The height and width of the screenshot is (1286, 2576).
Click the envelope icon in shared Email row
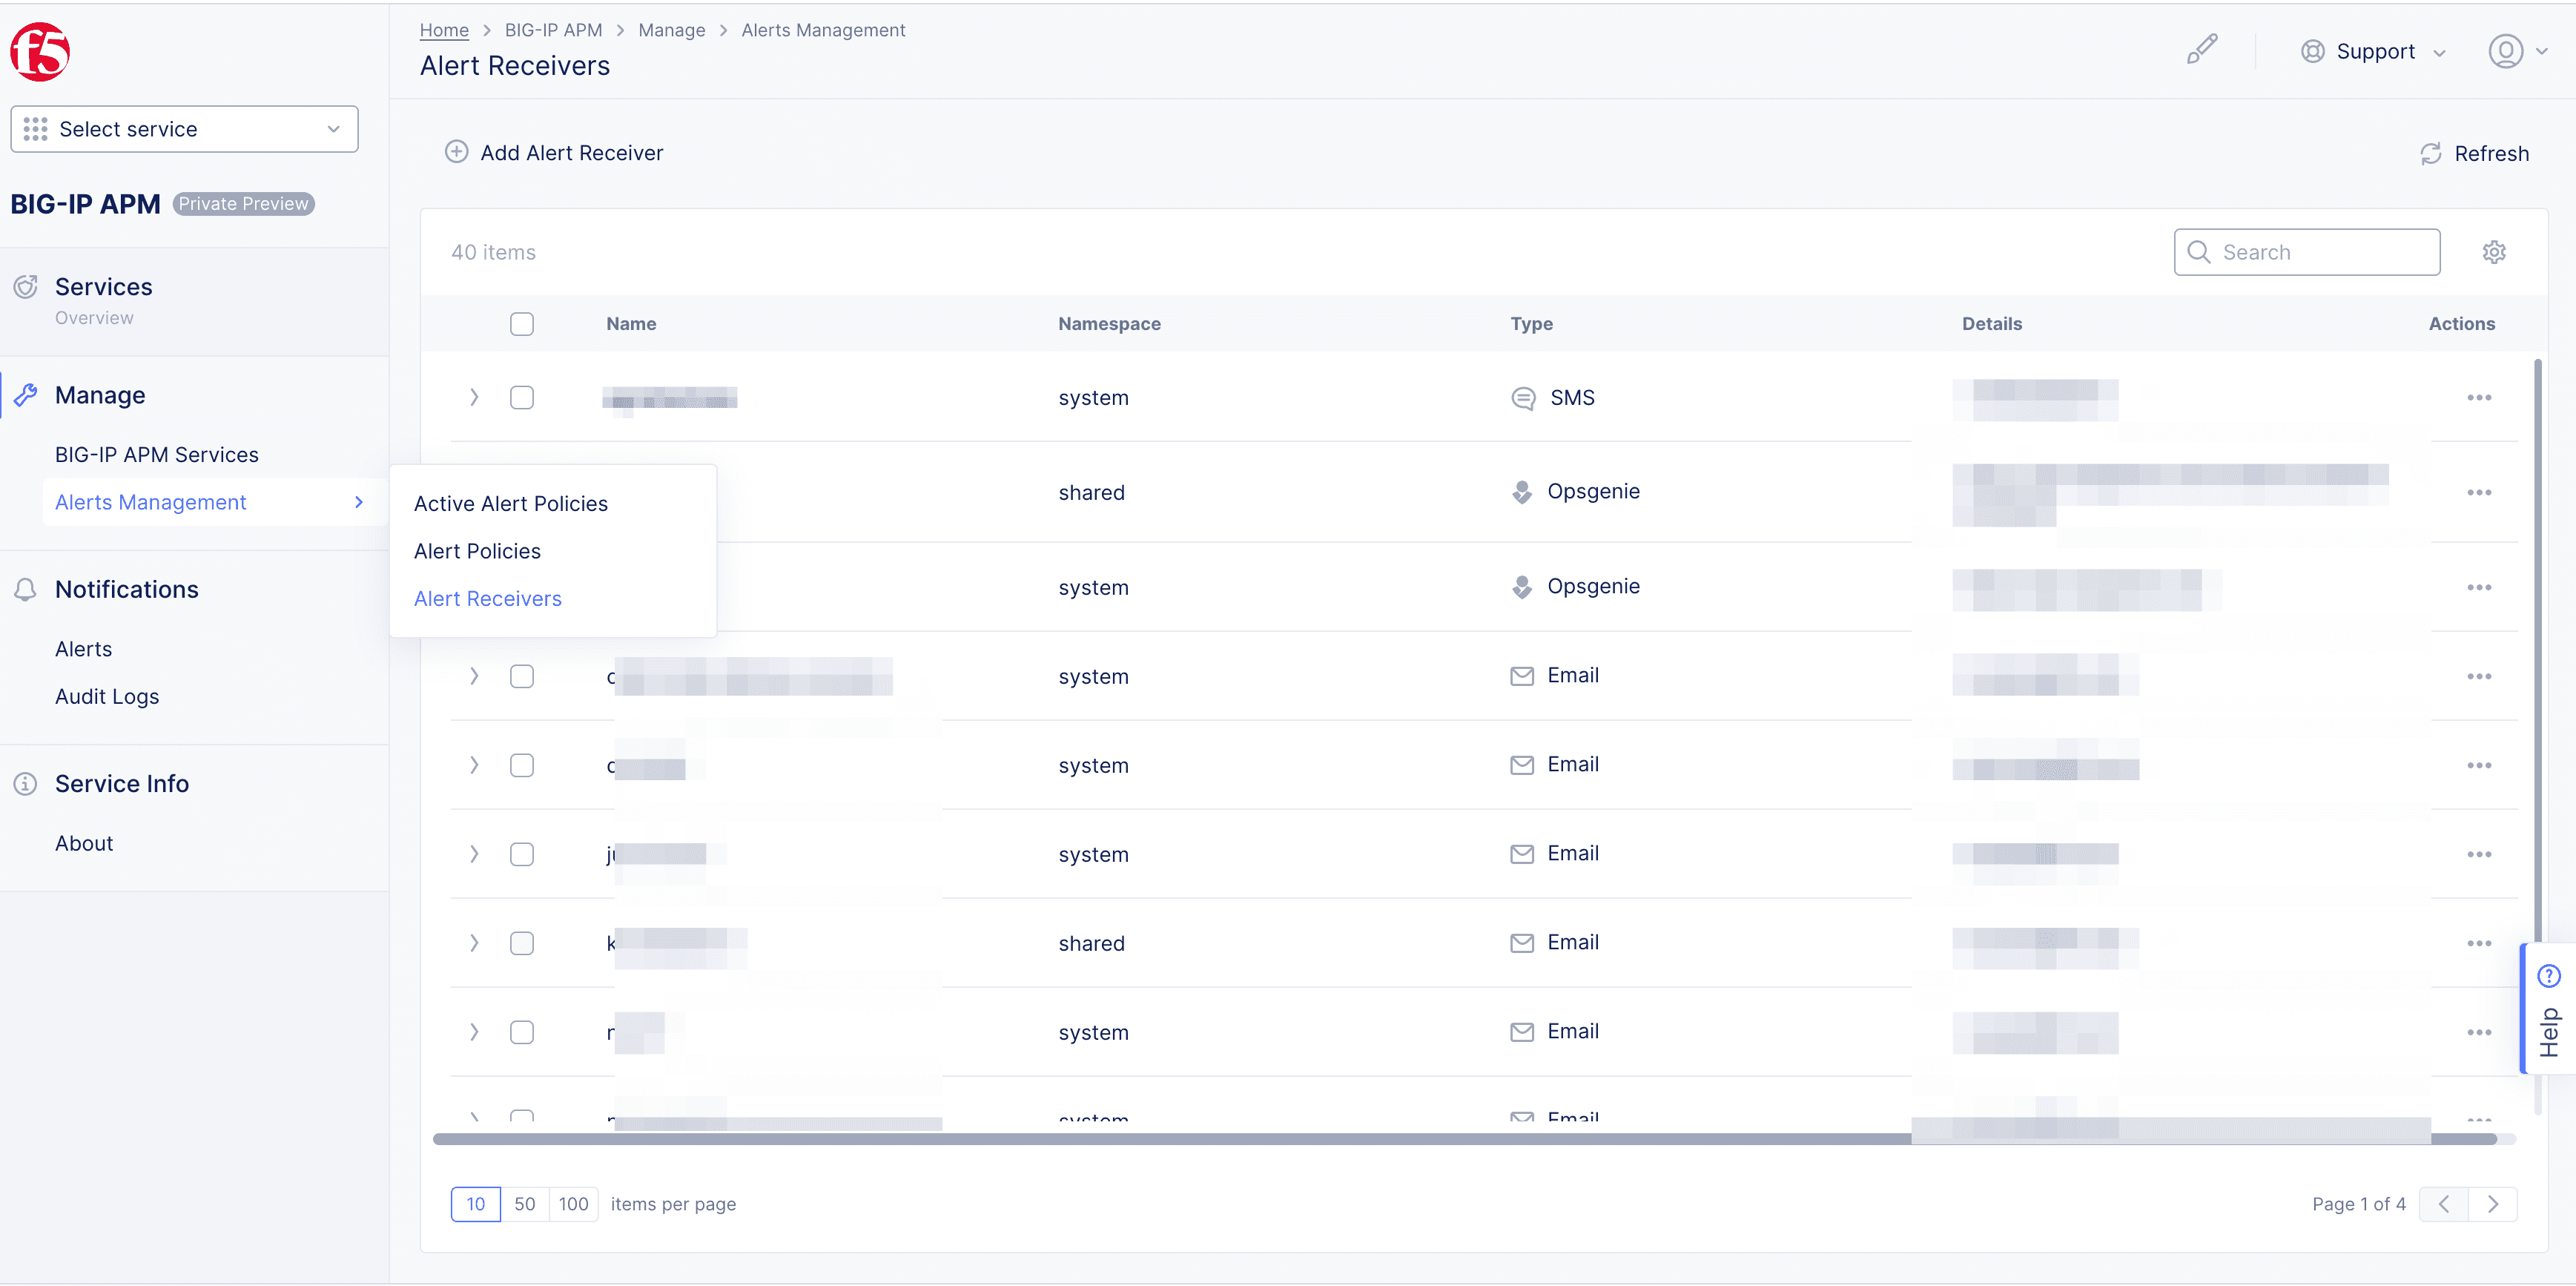coord(1521,943)
